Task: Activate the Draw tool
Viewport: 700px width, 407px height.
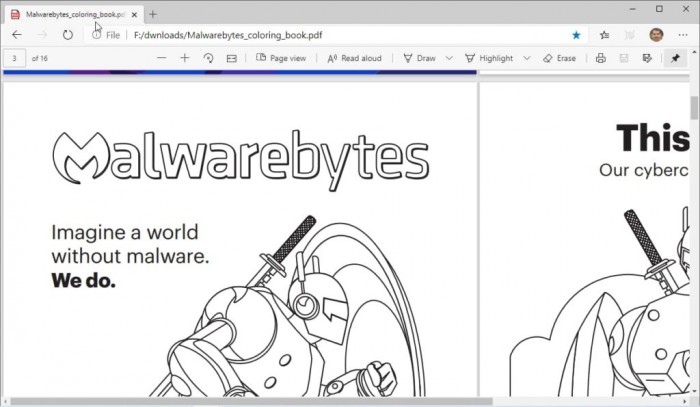Action: (x=419, y=58)
